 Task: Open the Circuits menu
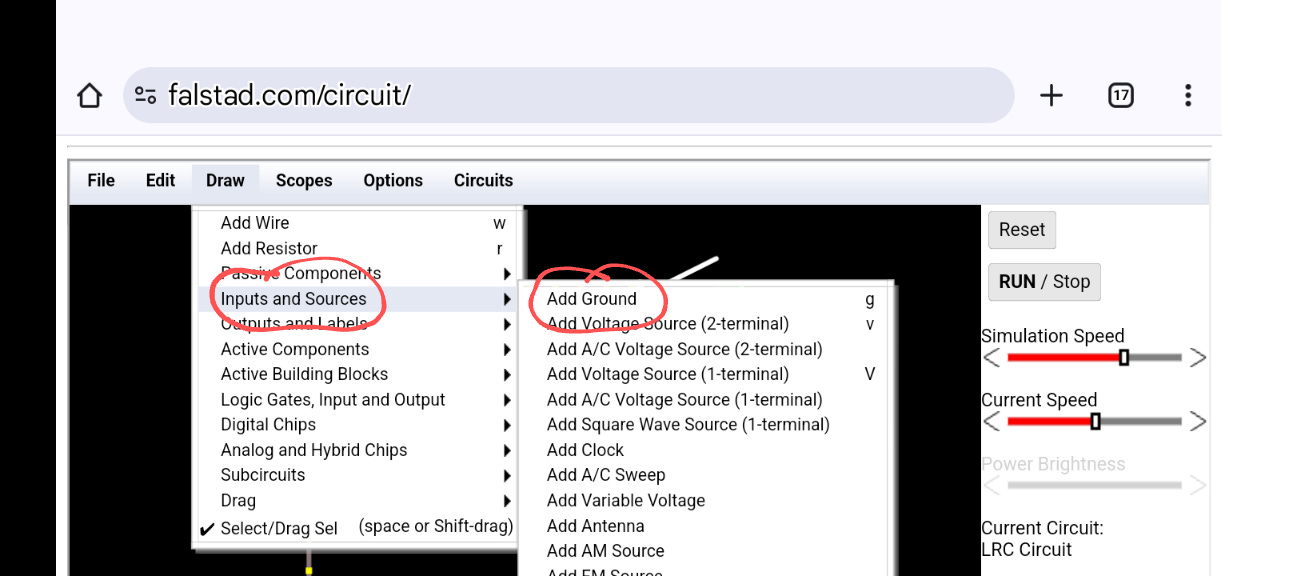pyautogui.click(x=483, y=180)
